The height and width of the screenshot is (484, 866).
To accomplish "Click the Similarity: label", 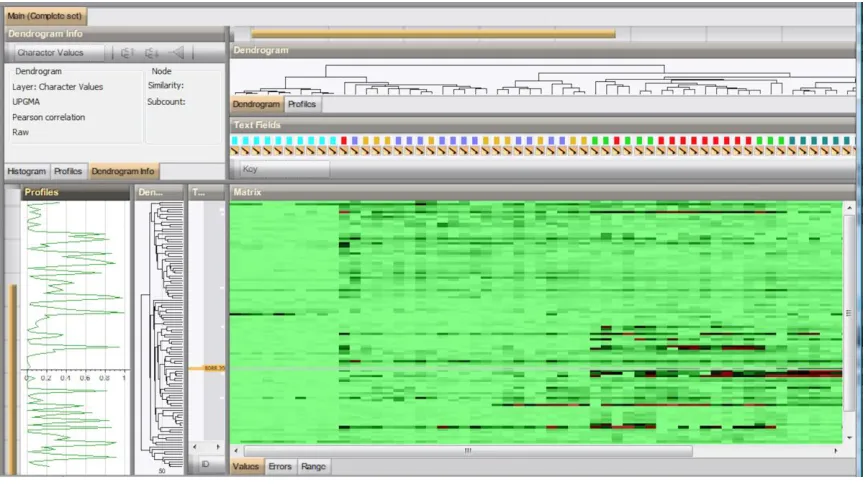I will 166,85.
